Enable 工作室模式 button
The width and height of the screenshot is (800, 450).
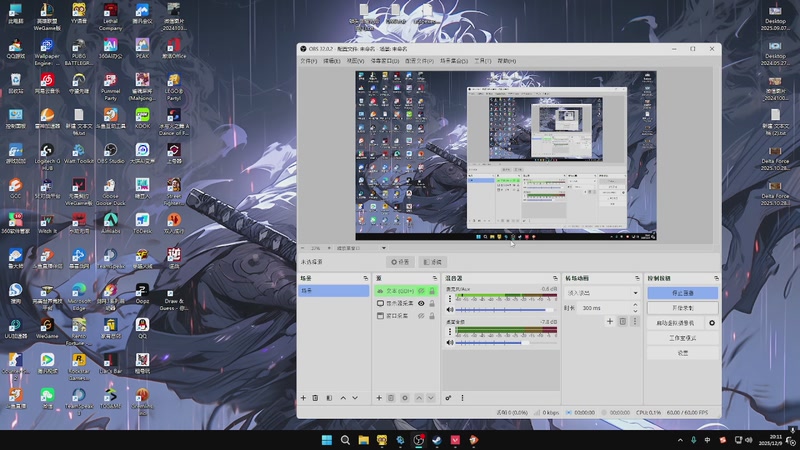683,338
